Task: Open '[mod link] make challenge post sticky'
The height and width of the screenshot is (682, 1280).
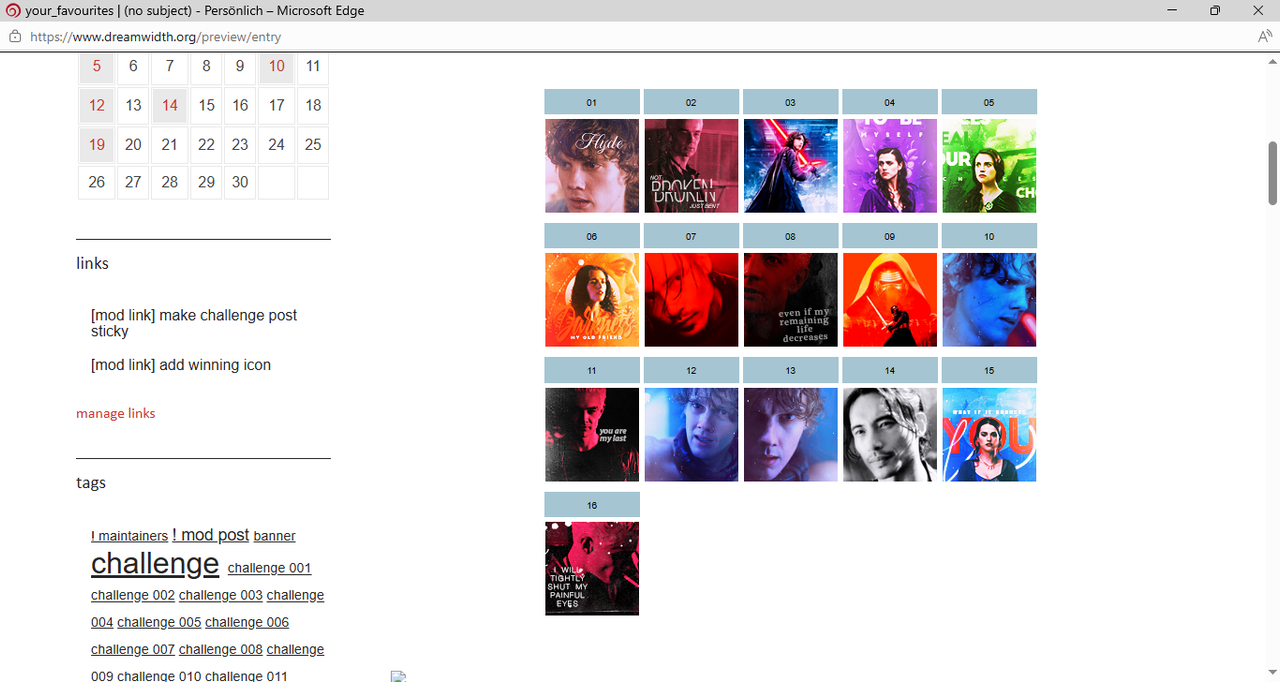Action: [194, 323]
